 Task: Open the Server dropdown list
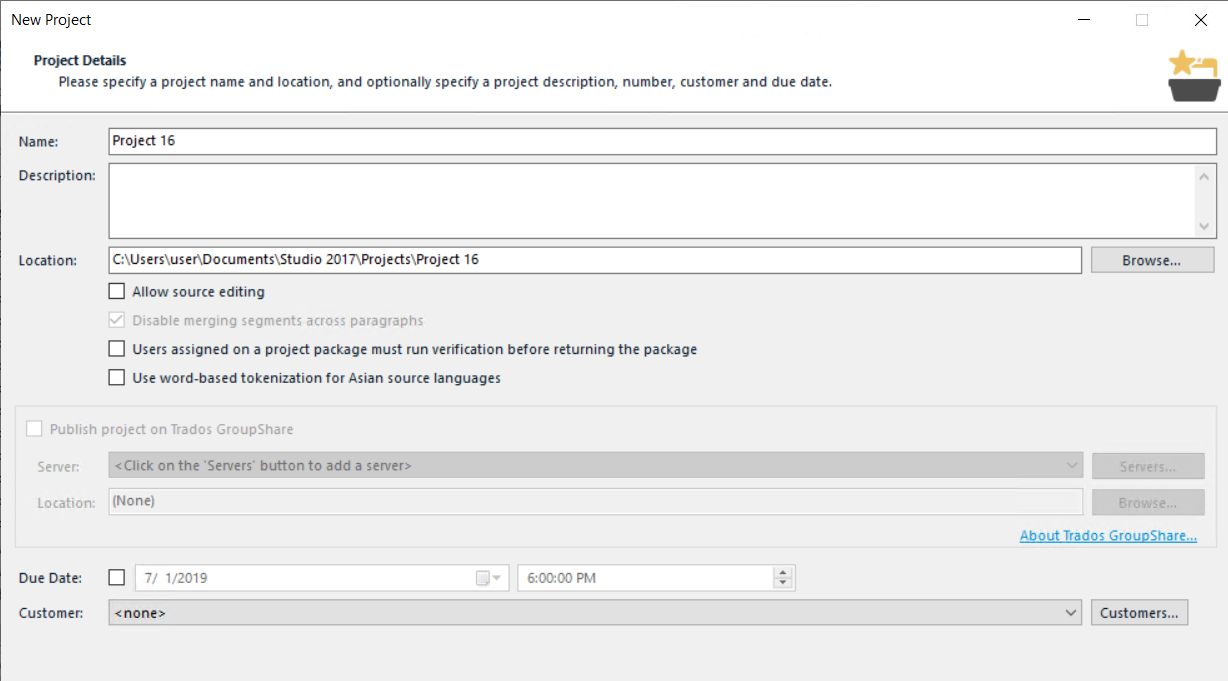(595, 465)
